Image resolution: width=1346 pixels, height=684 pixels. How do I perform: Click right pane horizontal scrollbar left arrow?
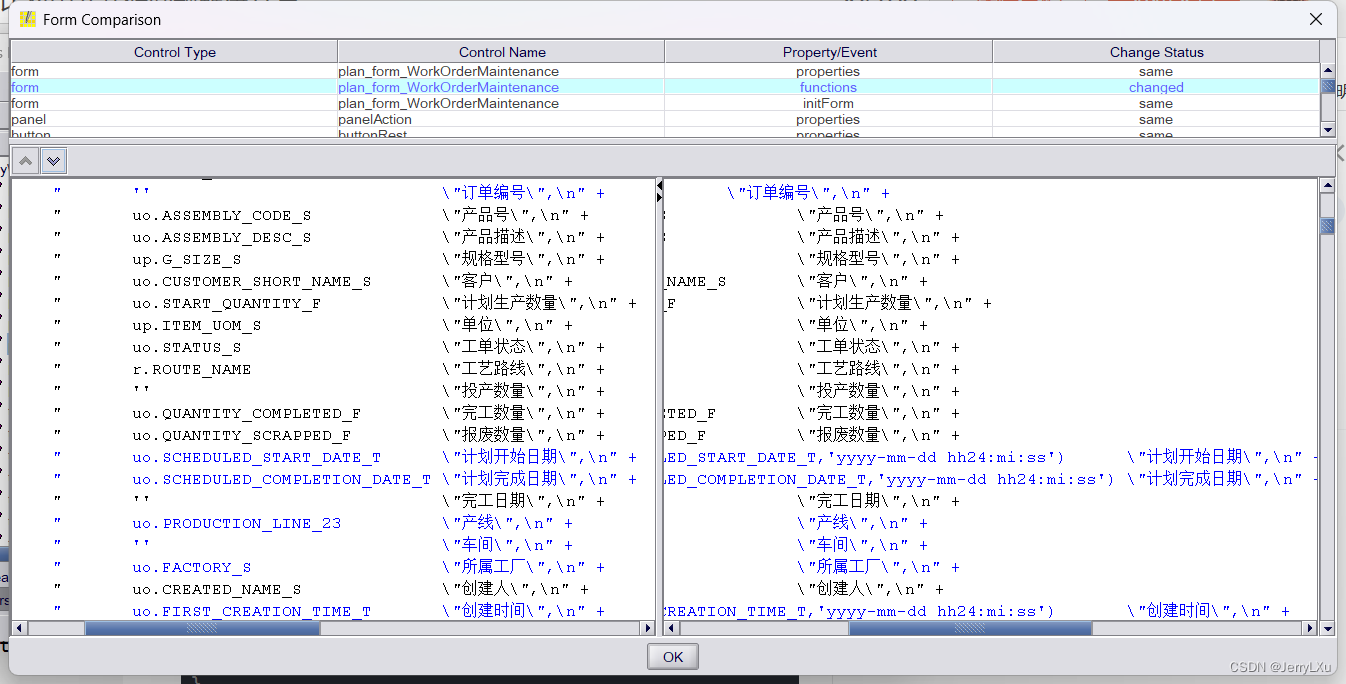point(672,628)
